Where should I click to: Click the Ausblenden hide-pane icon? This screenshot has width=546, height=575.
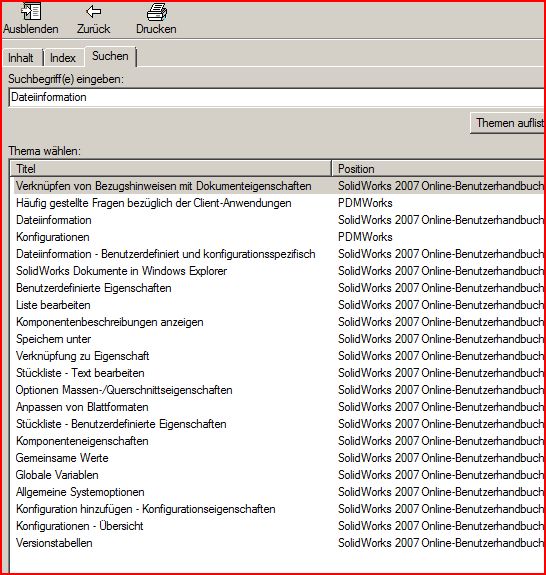coord(31,11)
